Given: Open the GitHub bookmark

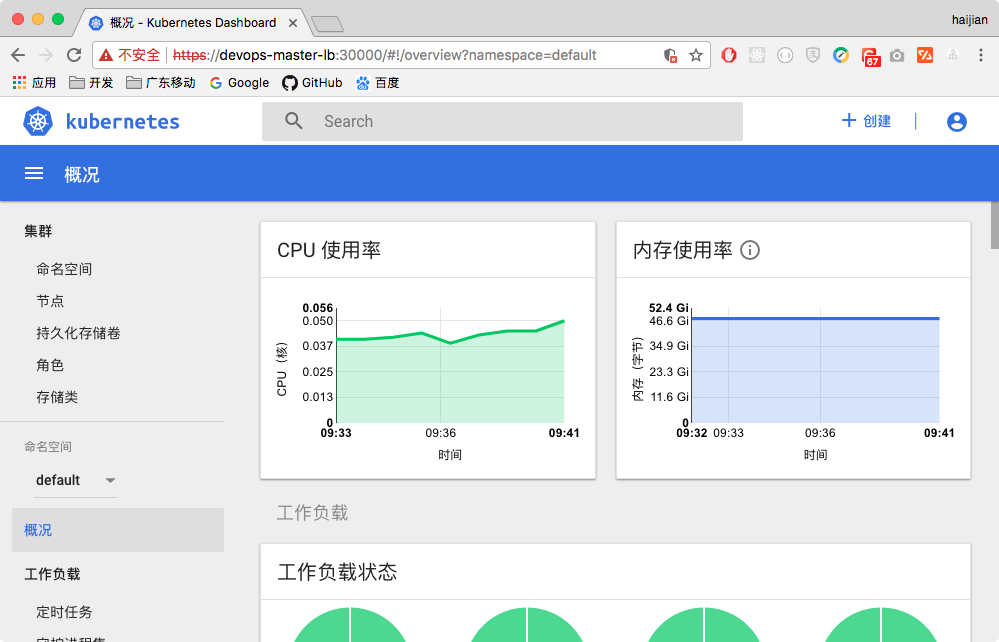Looking at the screenshot, I should tap(312, 83).
